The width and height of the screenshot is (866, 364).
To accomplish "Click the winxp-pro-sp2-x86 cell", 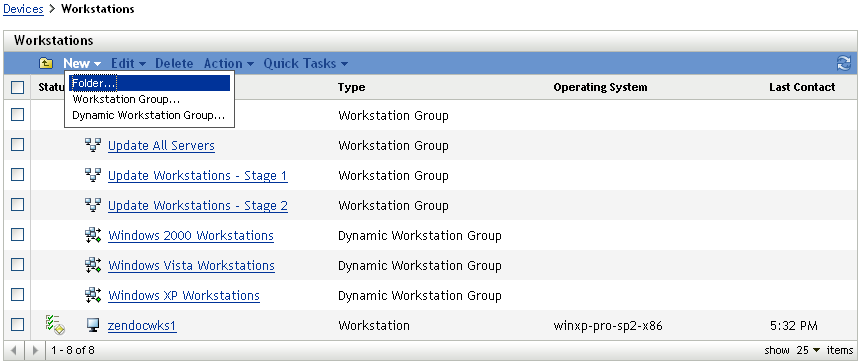I will pyautogui.click(x=608, y=325).
